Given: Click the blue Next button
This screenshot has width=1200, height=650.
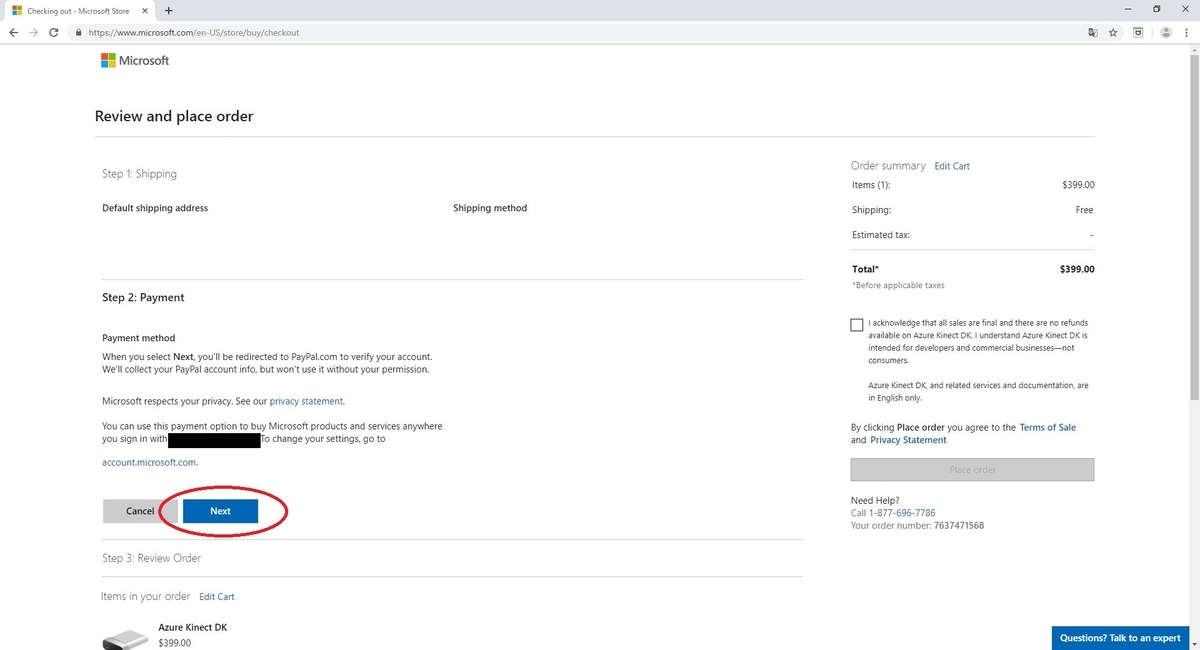Looking at the screenshot, I should coord(220,511).
